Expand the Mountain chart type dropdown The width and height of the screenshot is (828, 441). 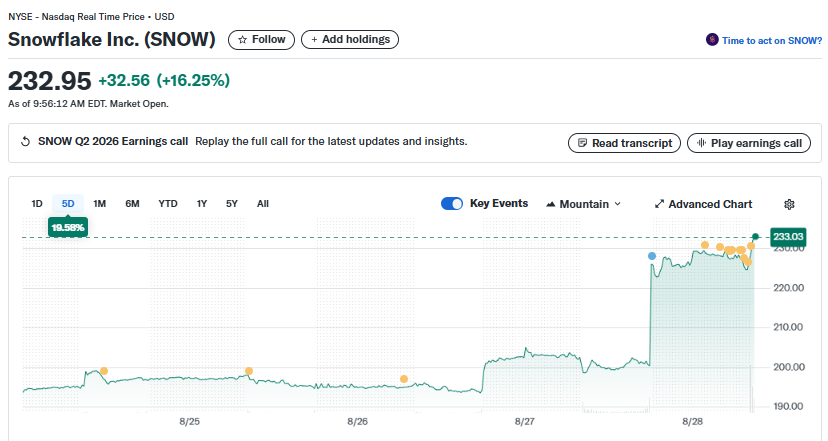[584, 204]
